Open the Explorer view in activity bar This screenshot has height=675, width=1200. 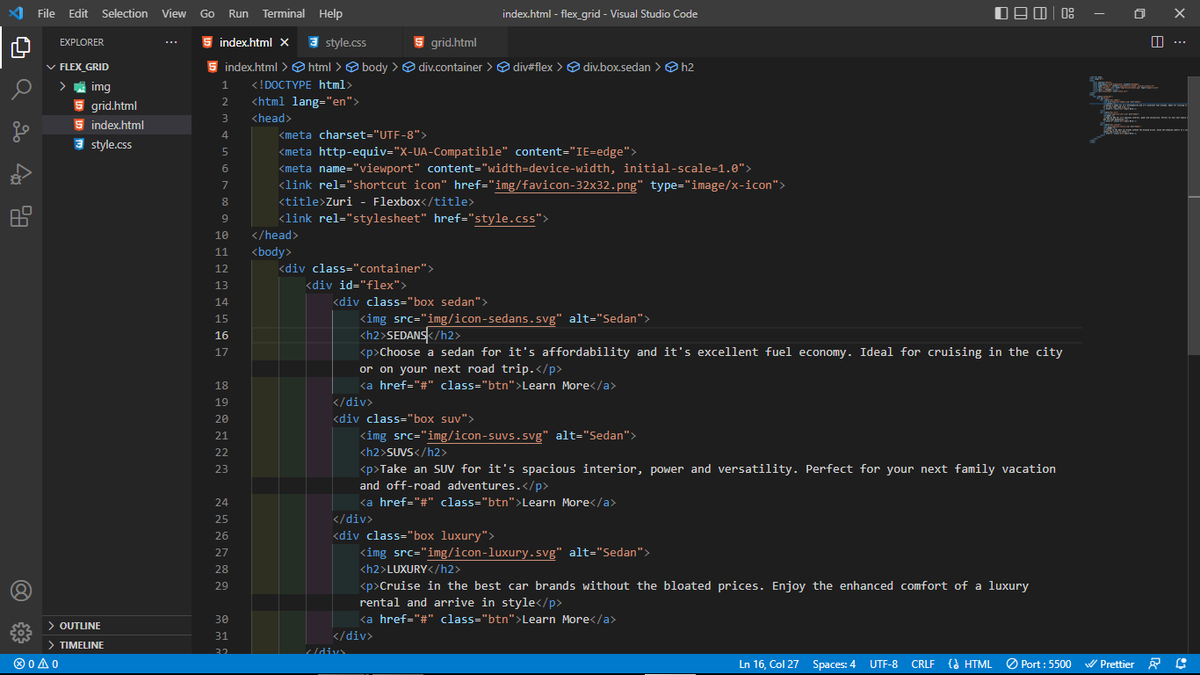point(22,47)
